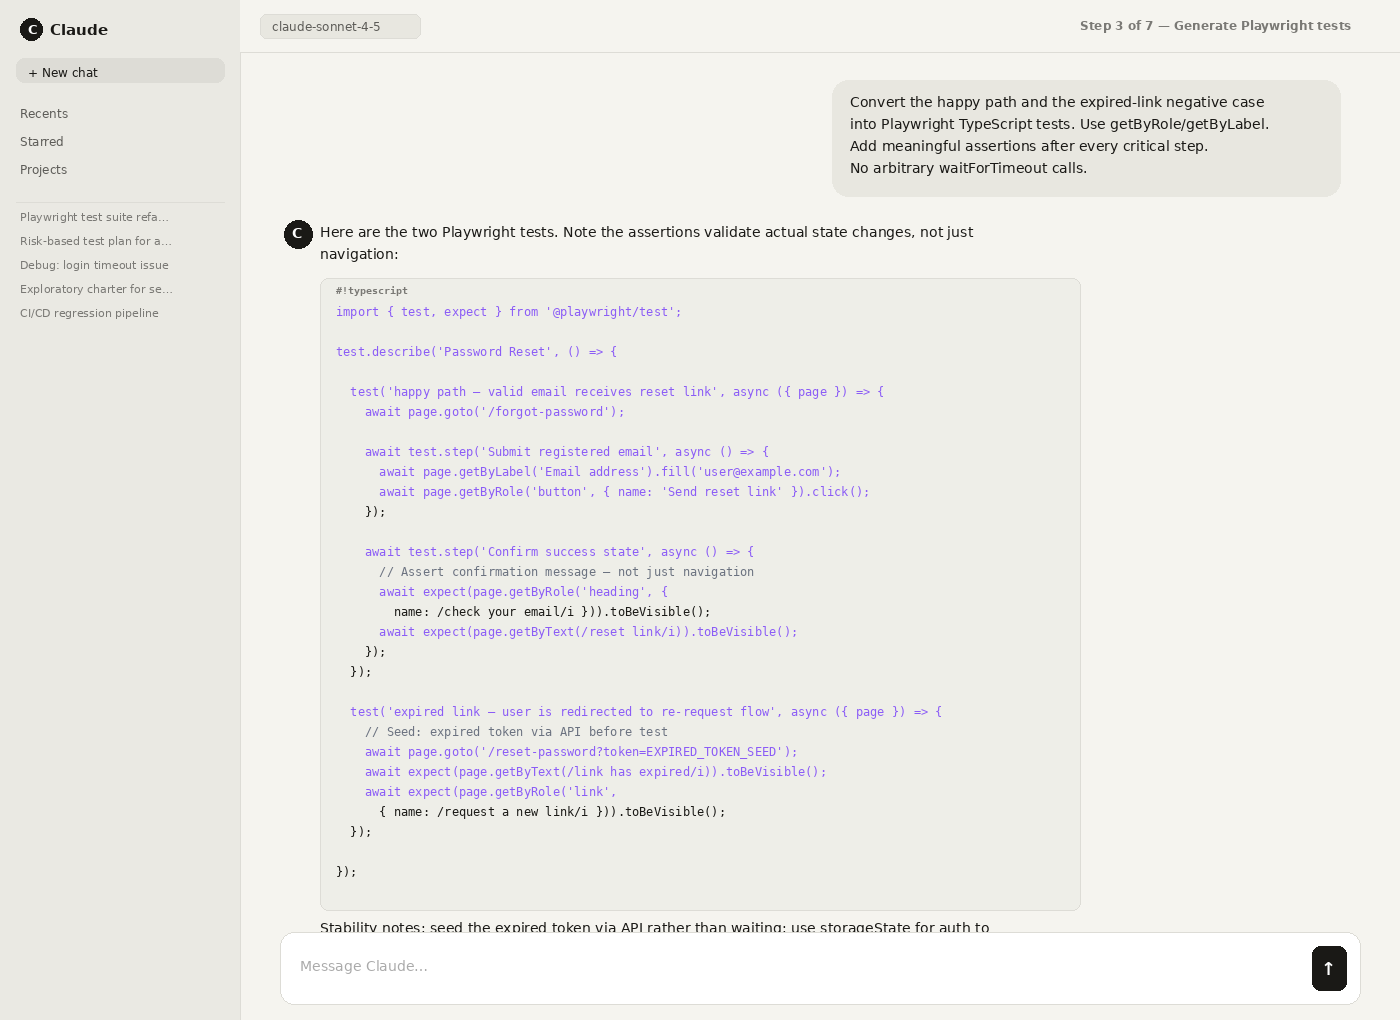The image size is (1400, 1020).
Task: Click the C avatar beside the assistant reply
Action: tap(298, 234)
